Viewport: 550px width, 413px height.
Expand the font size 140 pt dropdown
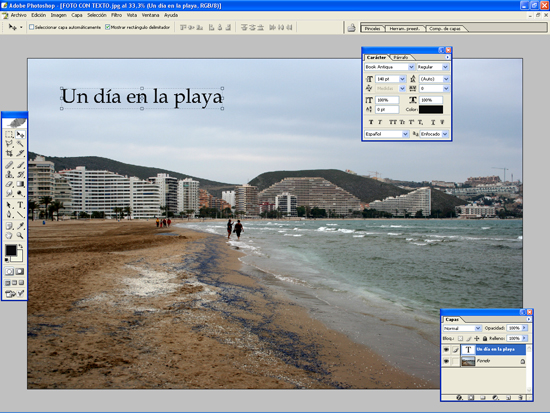402,79
